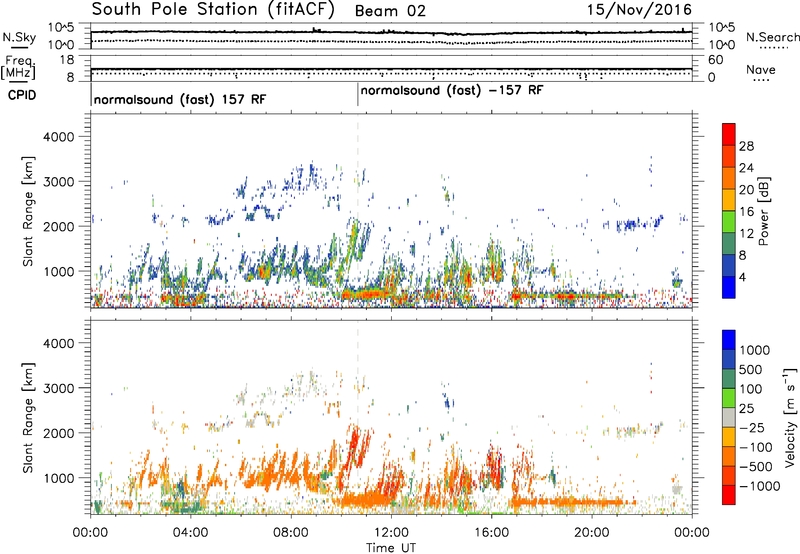Select "-1000" on the Velocity colorbar

click(x=759, y=486)
